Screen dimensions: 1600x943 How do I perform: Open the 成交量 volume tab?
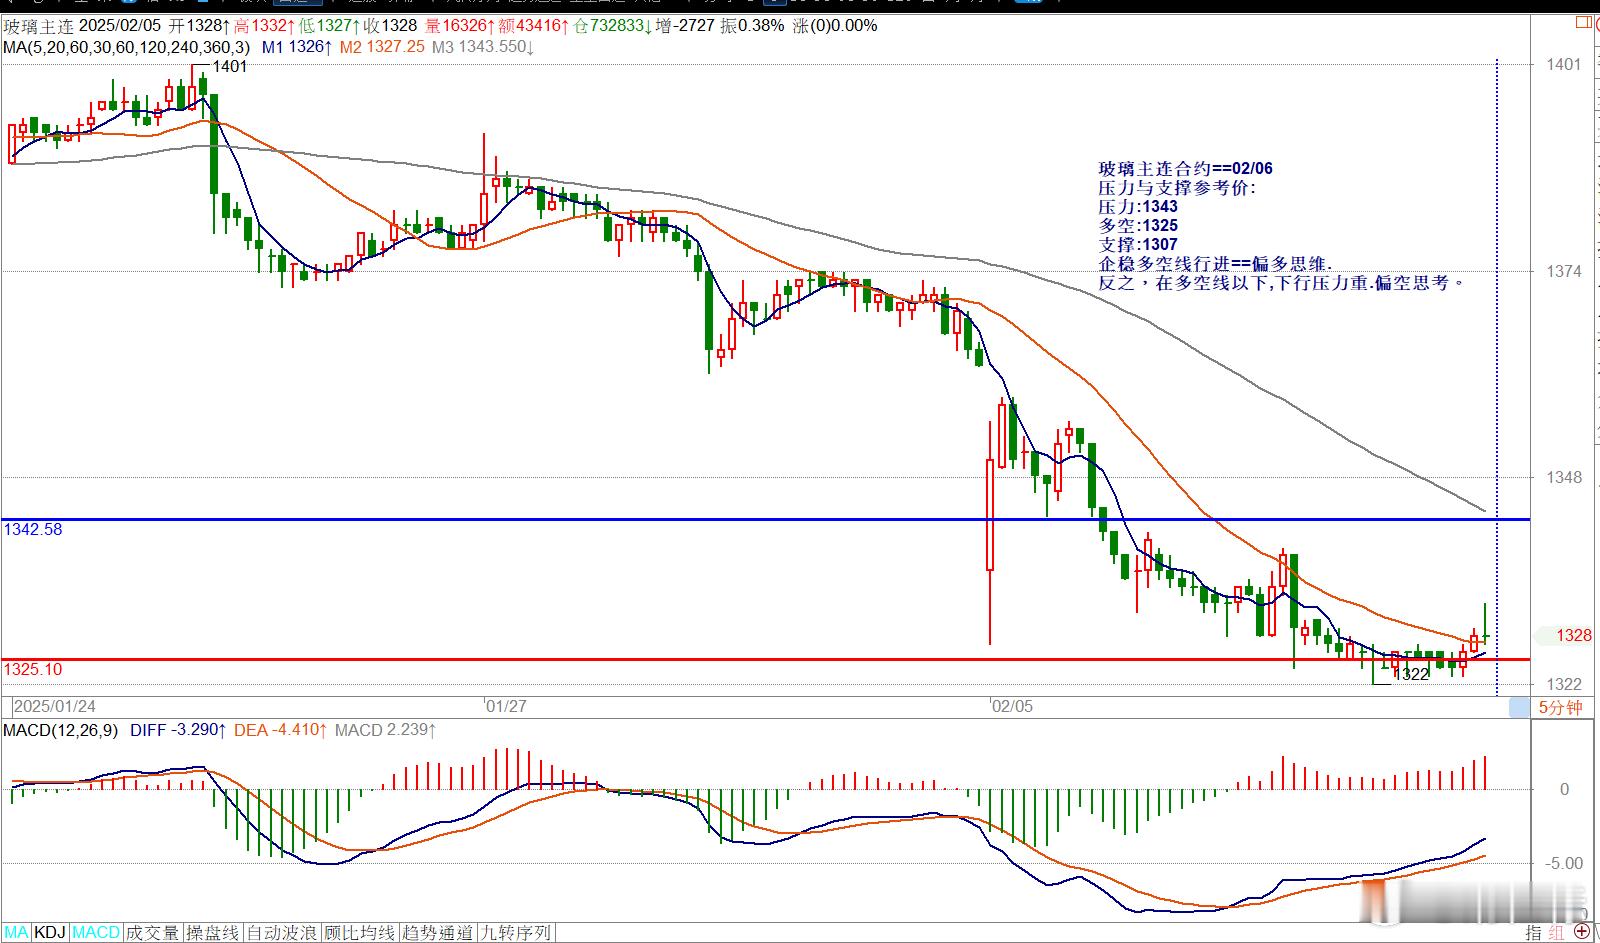click(x=153, y=932)
